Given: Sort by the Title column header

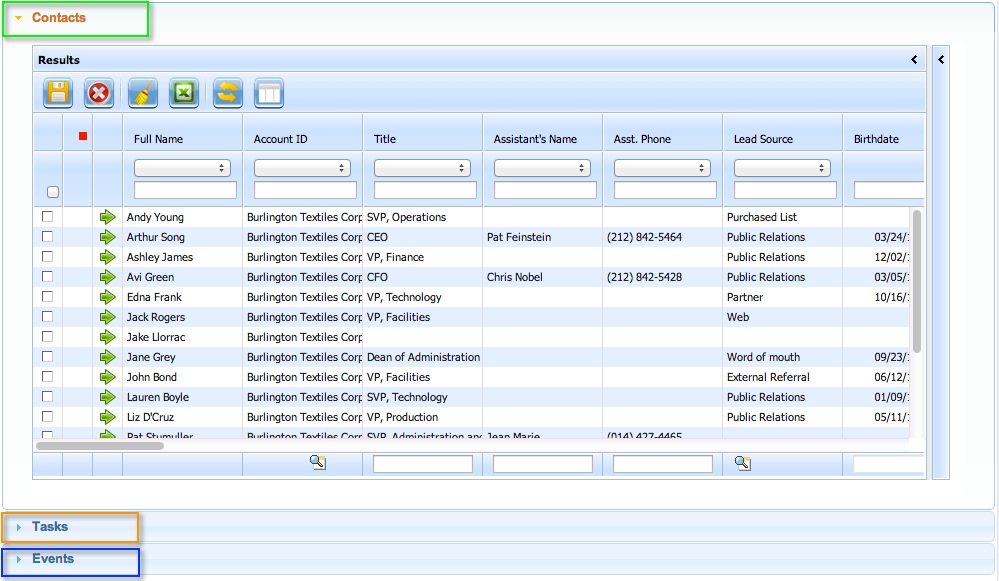Looking at the screenshot, I should point(385,139).
